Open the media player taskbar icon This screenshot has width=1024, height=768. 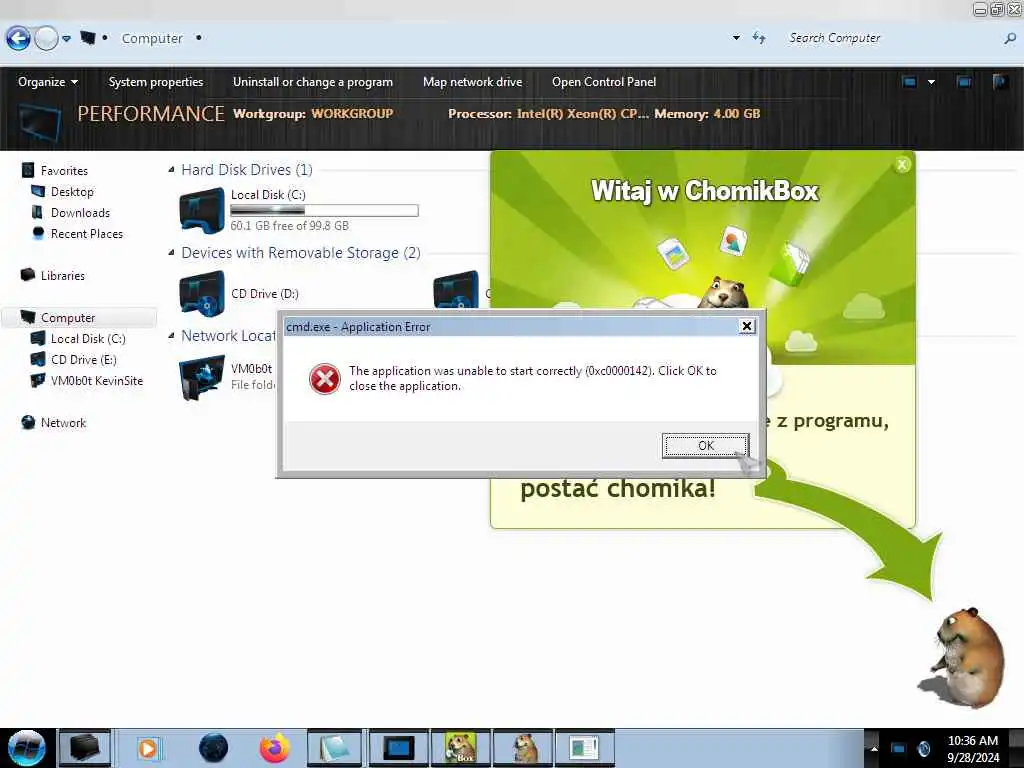pyautogui.click(x=148, y=748)
